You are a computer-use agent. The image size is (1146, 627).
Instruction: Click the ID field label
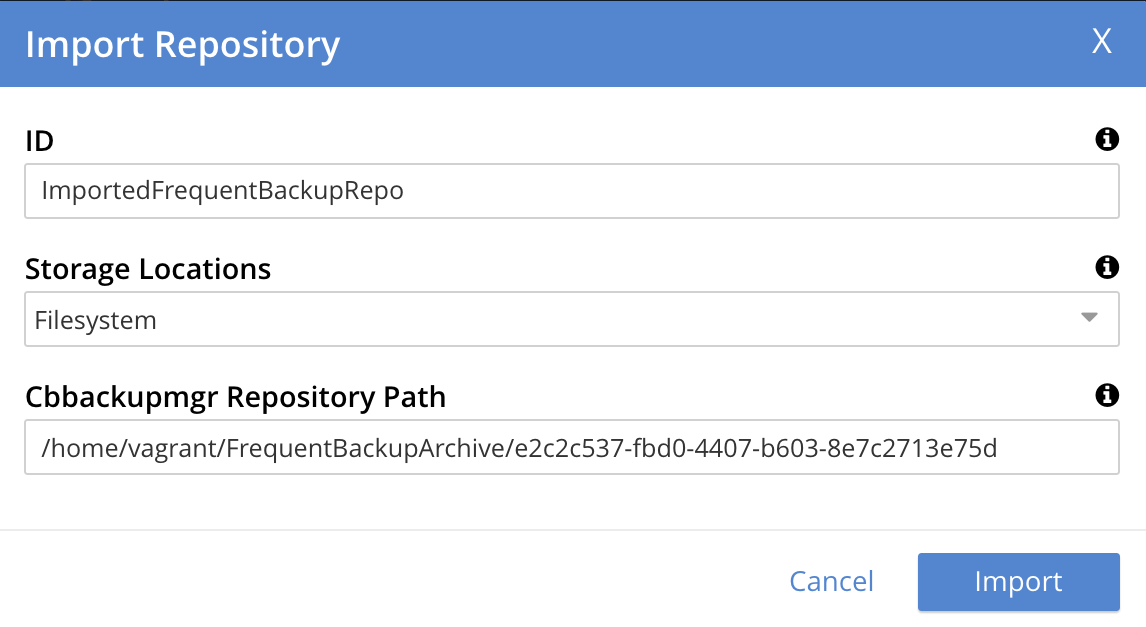[x=39, y=141]
